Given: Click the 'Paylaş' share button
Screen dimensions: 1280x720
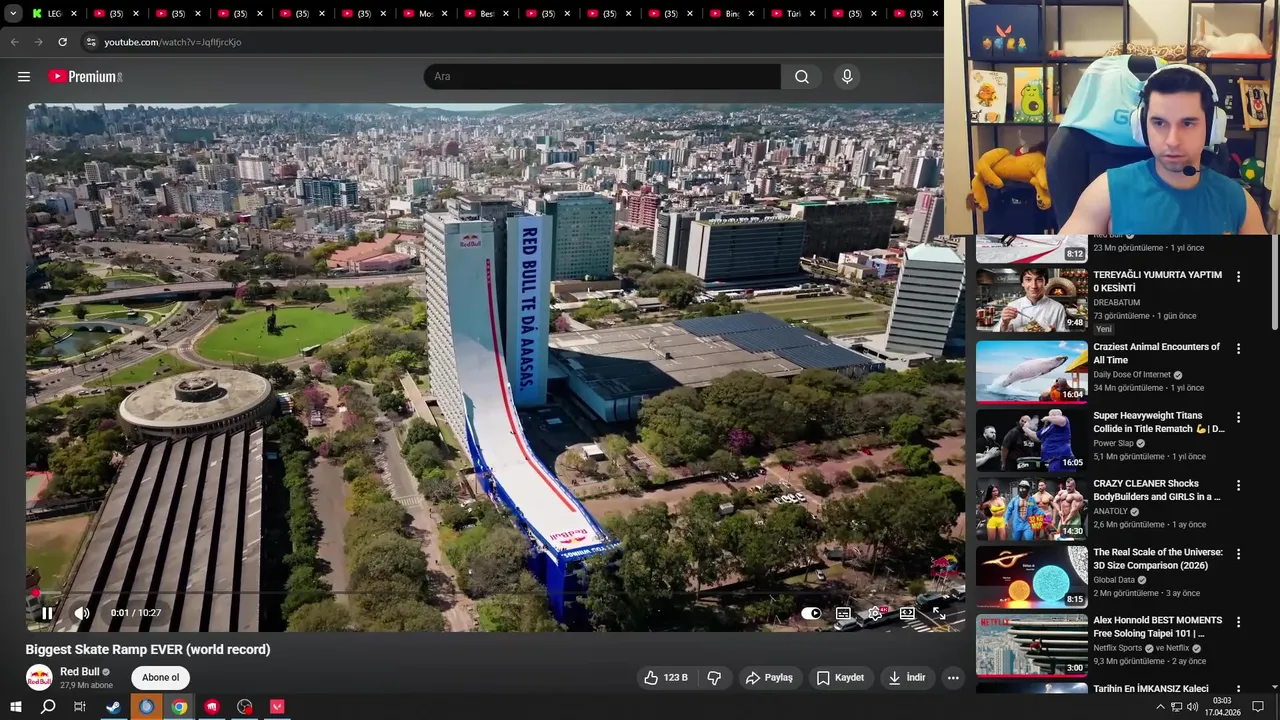Looking at the screenshot, I should point(769,678).
